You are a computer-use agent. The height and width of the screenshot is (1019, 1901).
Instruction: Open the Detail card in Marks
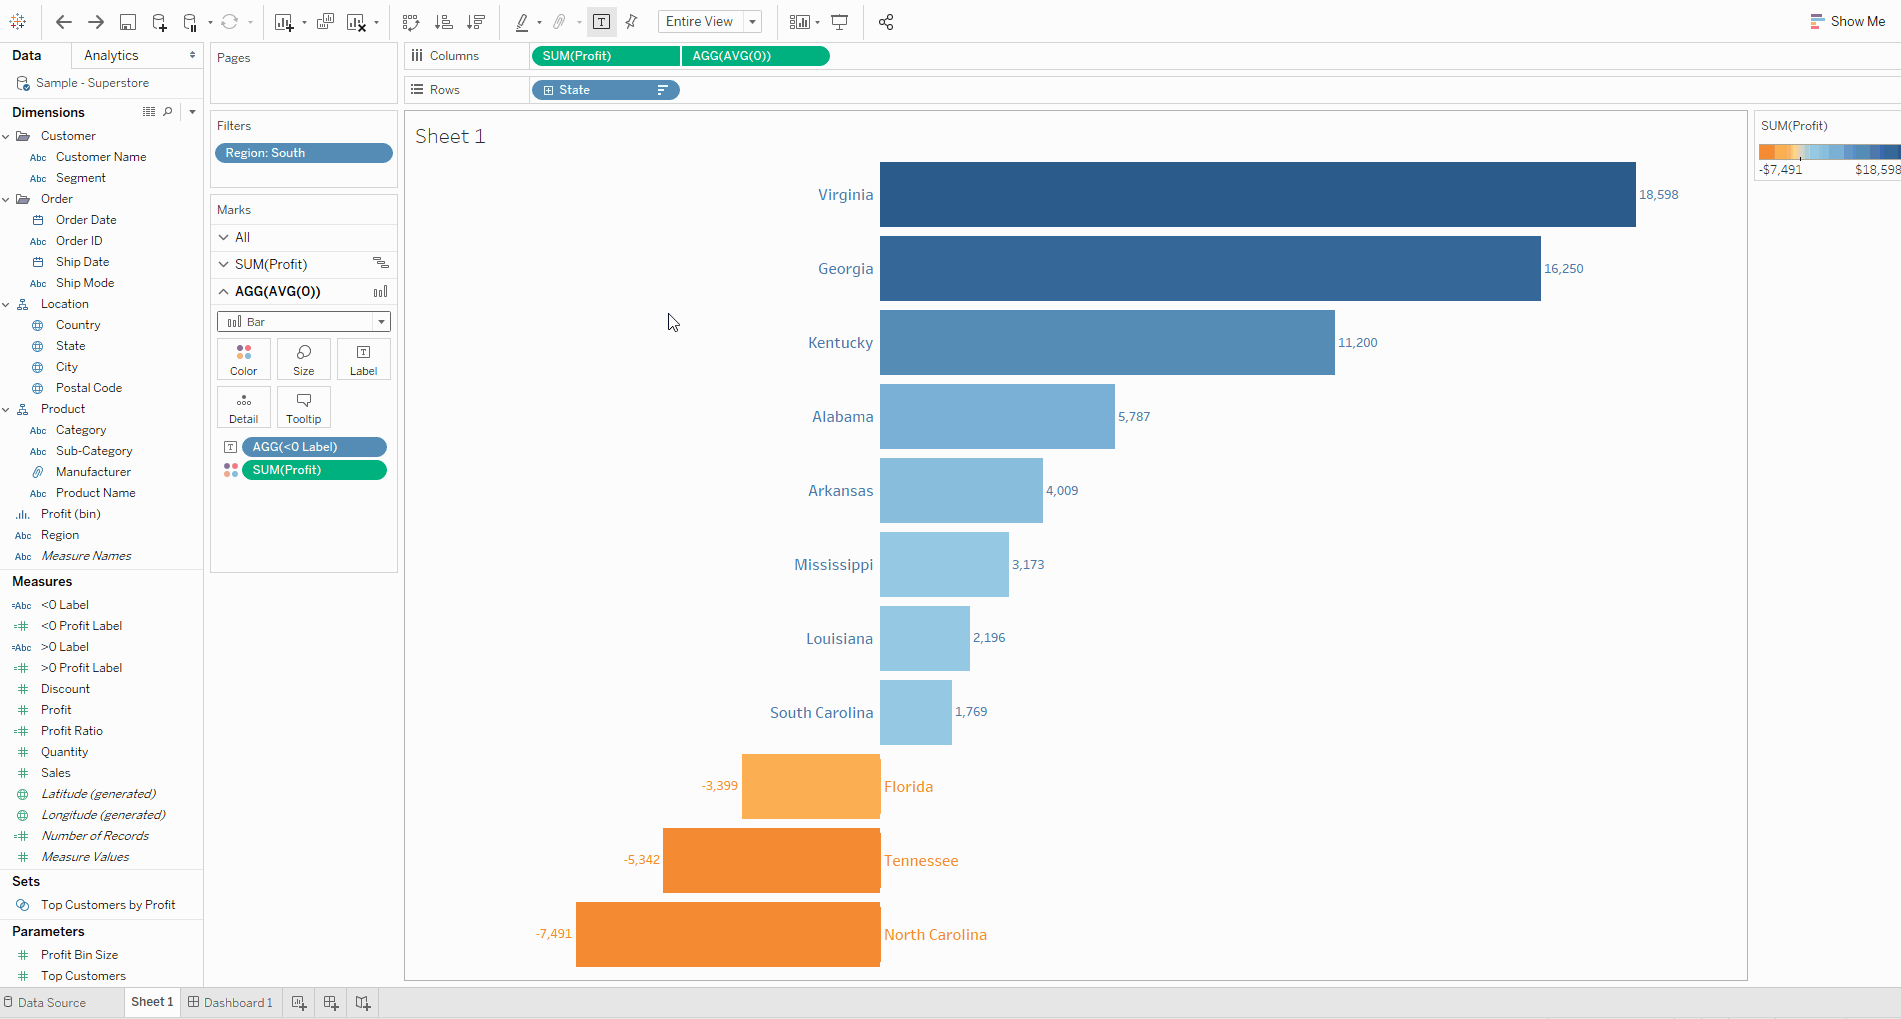coord(244,408)
